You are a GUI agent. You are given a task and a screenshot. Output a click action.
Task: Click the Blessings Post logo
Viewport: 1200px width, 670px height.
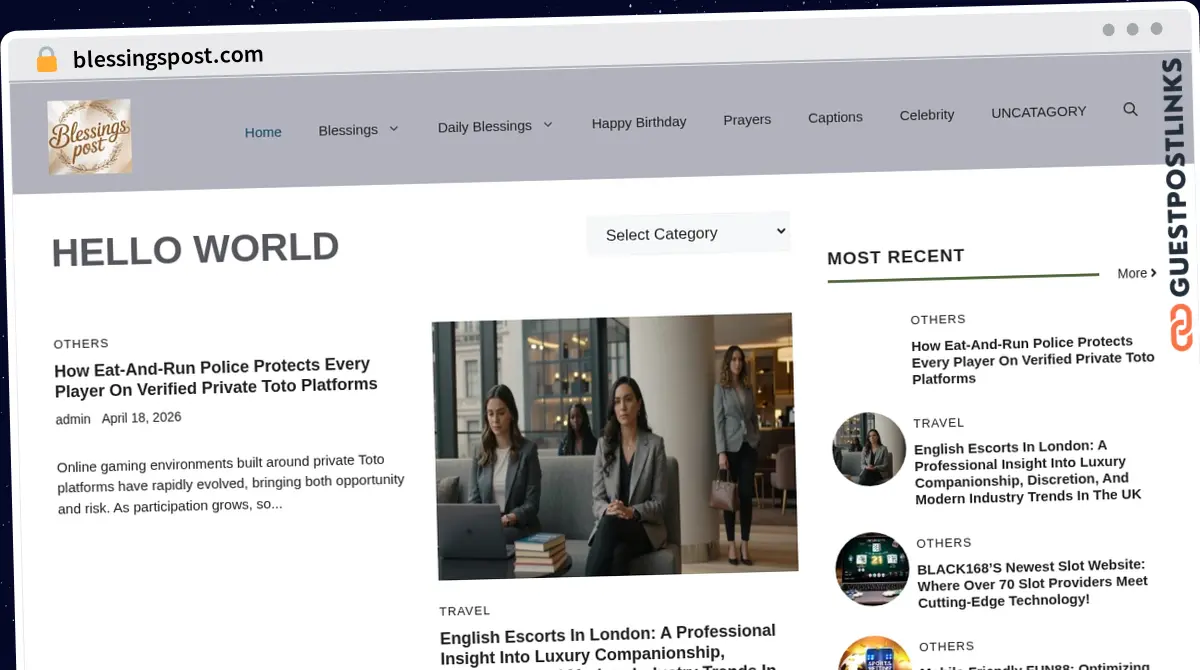(x=89, y=137)
